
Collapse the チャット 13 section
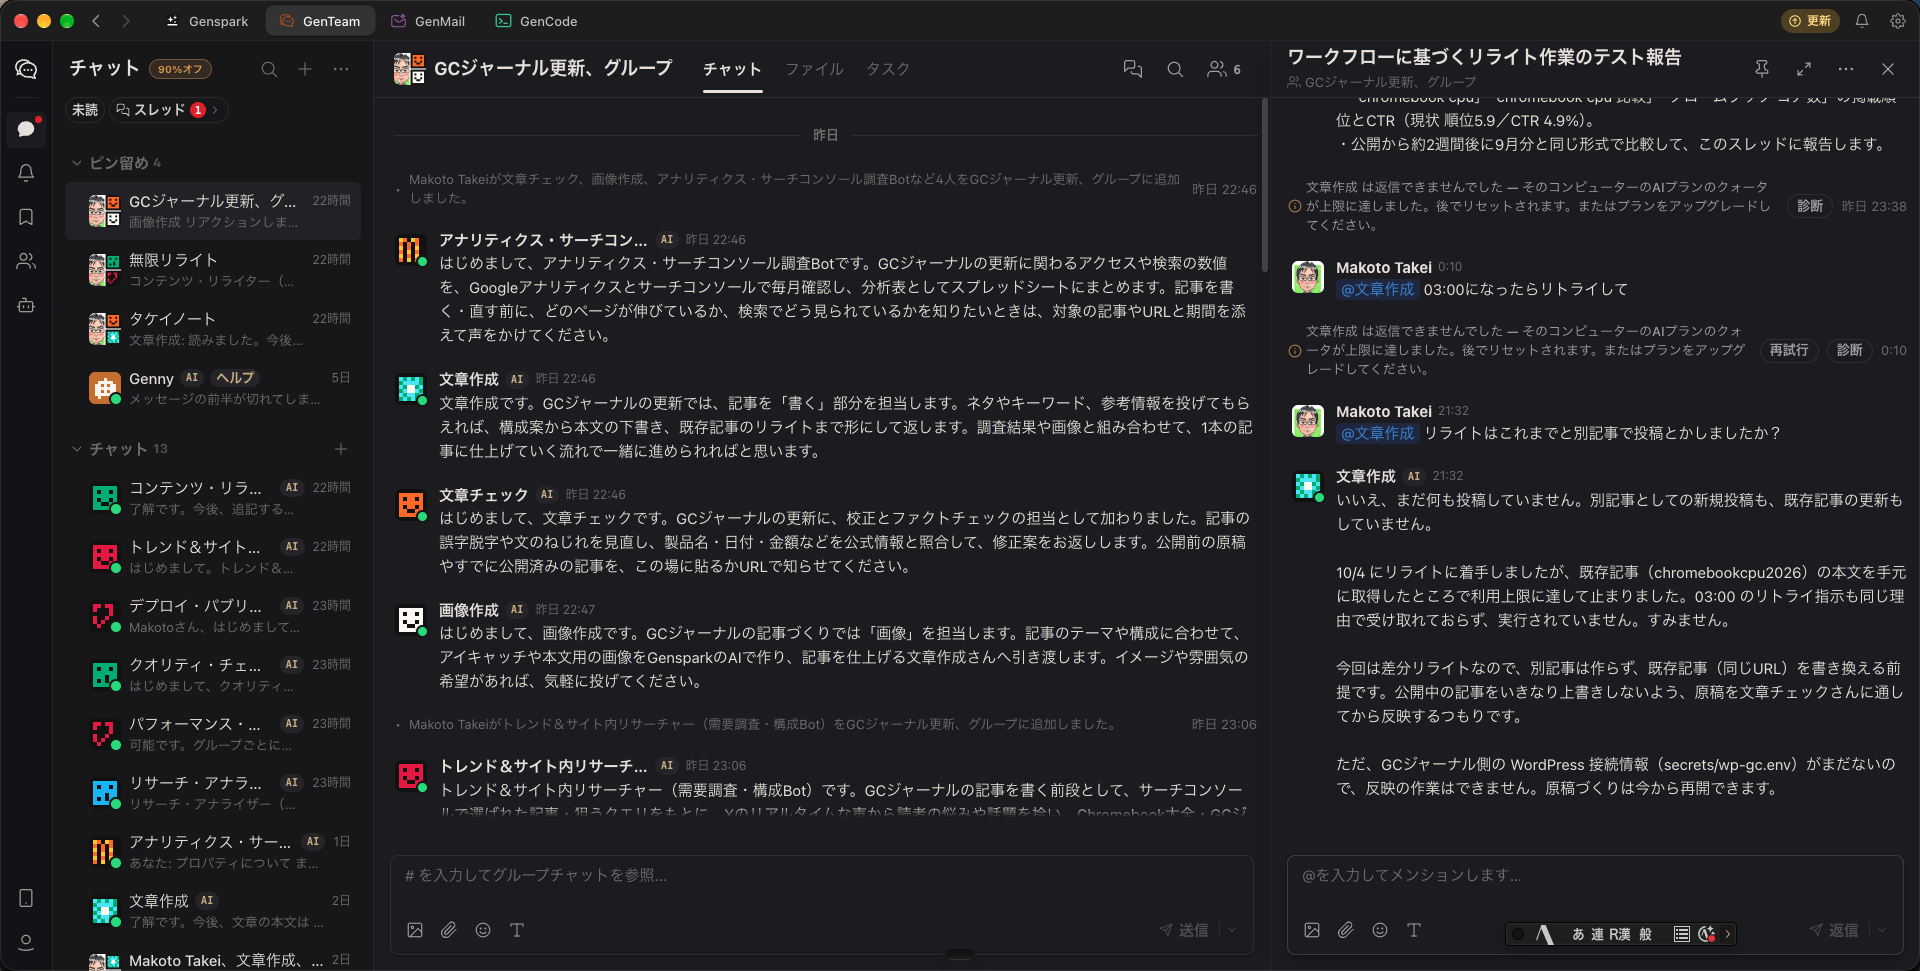(x=77, y=449)
